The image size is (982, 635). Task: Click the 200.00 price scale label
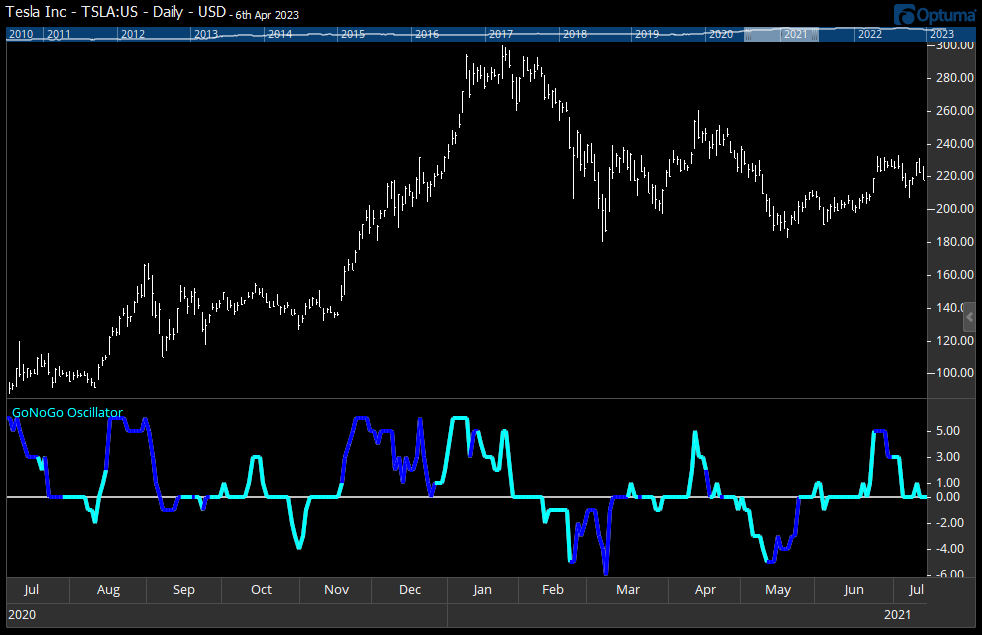tap(955, 209)
